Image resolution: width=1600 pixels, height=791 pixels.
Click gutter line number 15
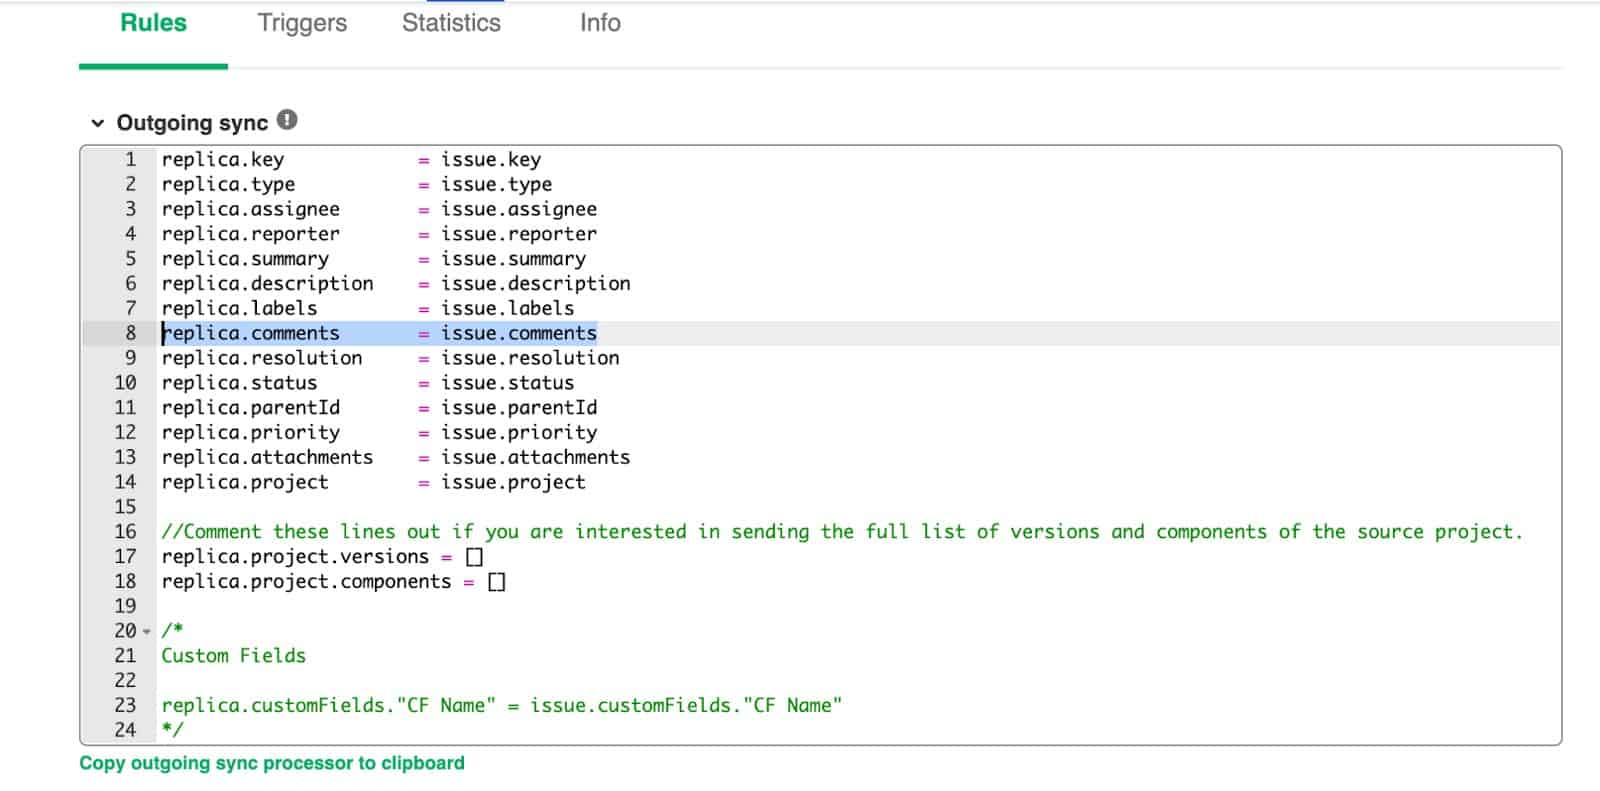coord(125,507)
